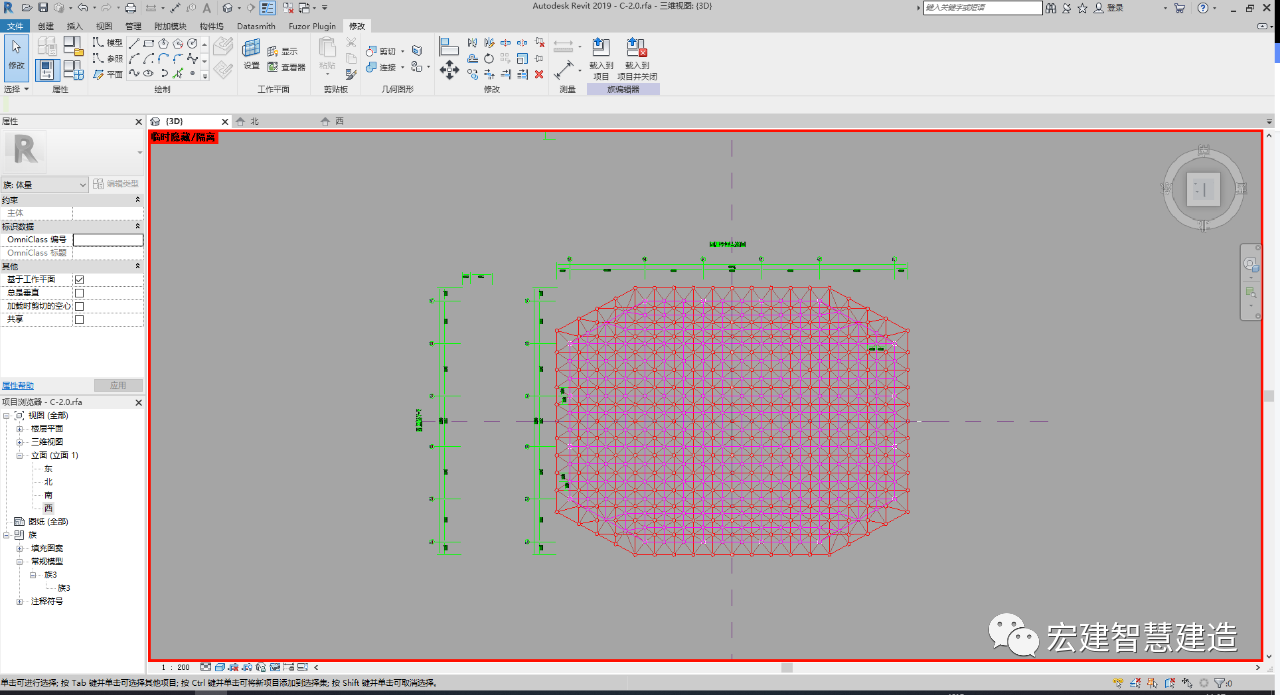Image resolution: width=1280 pixels, height=695 pixels.
Task: Check the 共享 checkbox
Action: click(x=79, y=319)
